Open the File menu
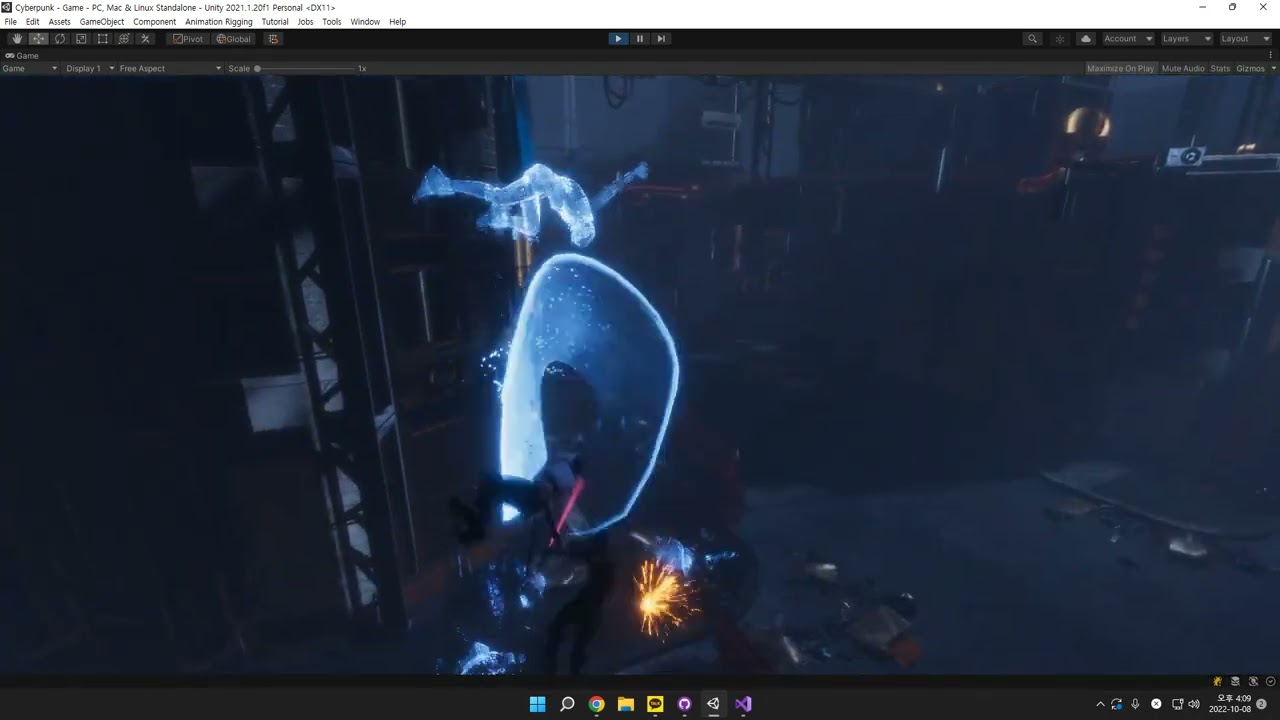The height and width of the screenshot is (720, 1280). tap(11, 22)
